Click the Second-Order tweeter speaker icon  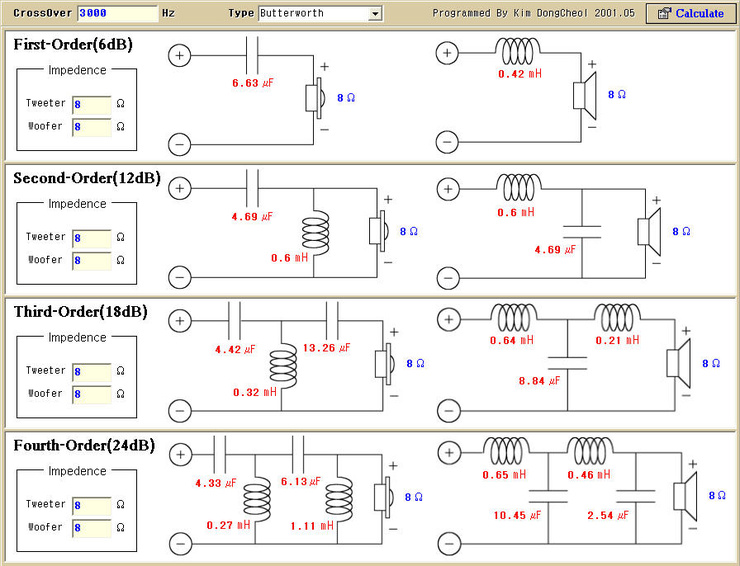point(378,231)
